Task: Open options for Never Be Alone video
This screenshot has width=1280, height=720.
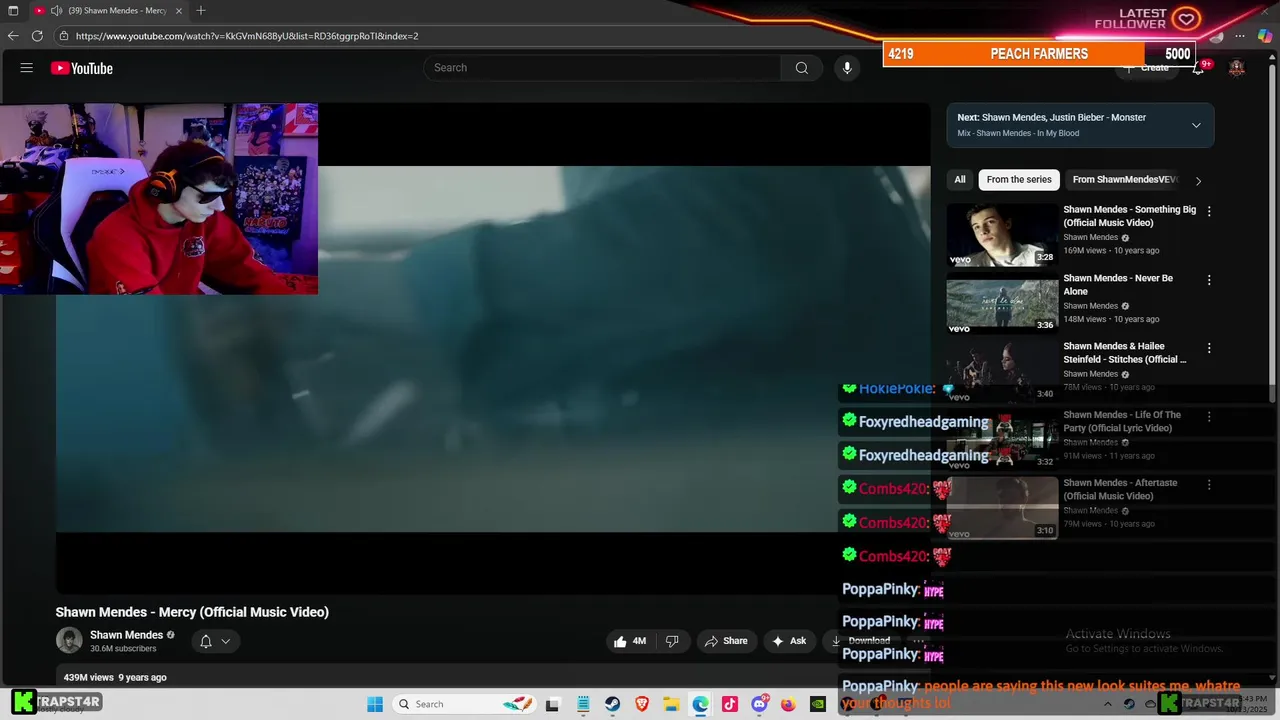Action: tap(1209, 280)
